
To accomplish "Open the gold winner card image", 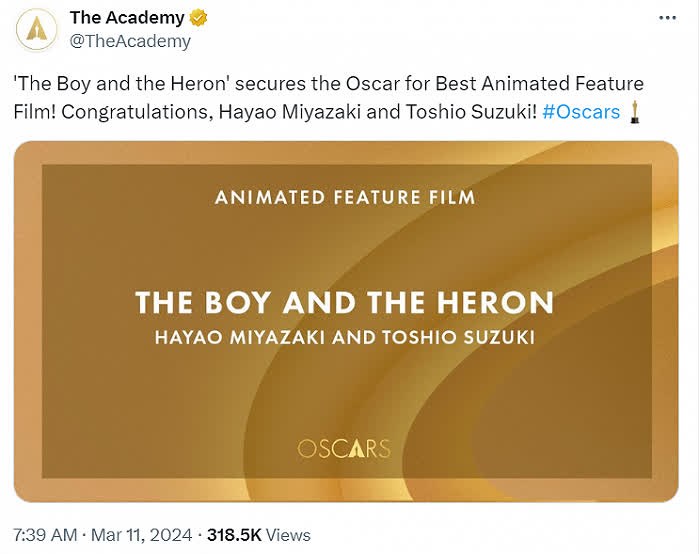I will coord(346,321).
